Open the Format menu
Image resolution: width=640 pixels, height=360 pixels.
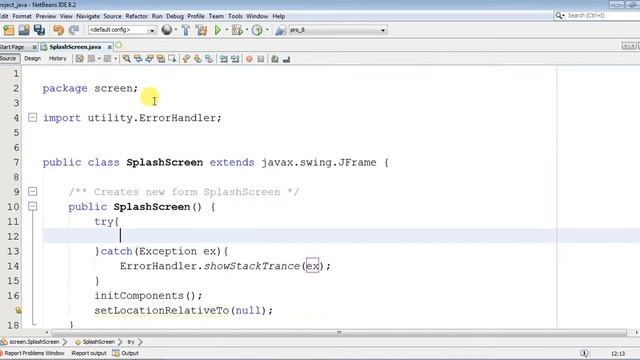click(22, 16)
